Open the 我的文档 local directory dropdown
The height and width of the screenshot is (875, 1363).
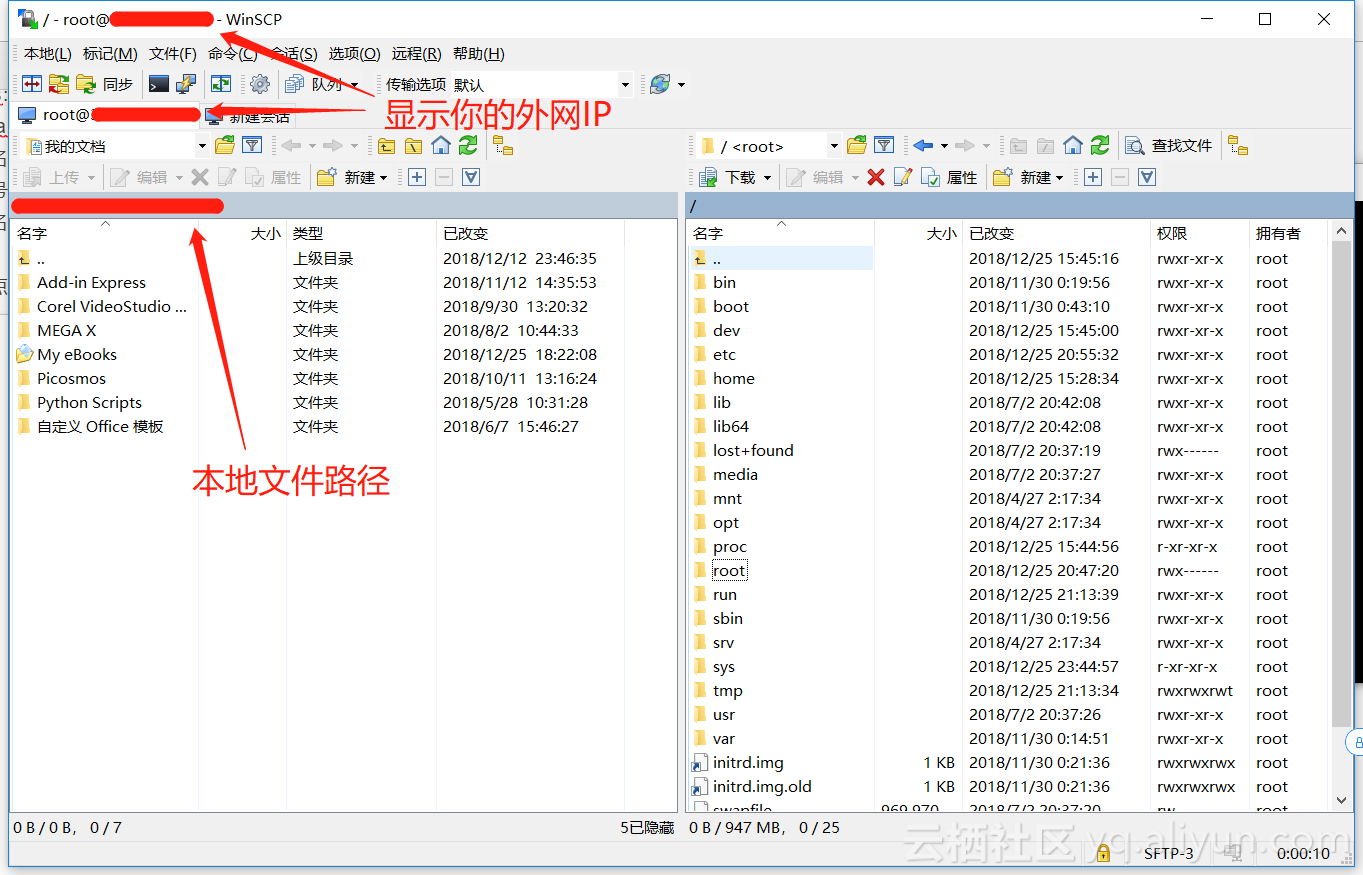(x=202, y=146)
